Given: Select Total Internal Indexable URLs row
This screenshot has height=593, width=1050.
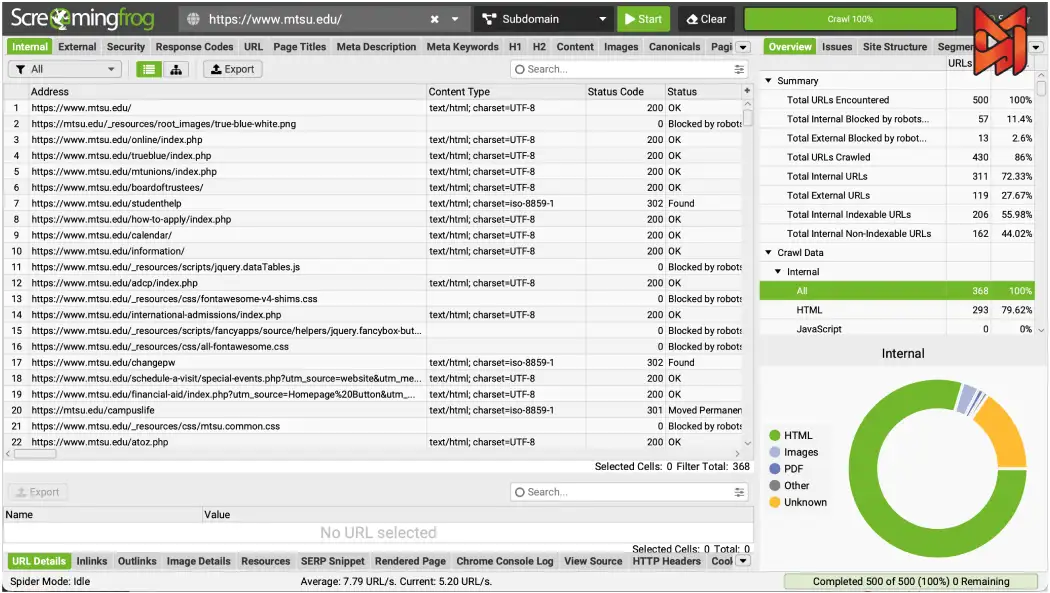Looking at the screenshot, I should (x=897, y=215).
